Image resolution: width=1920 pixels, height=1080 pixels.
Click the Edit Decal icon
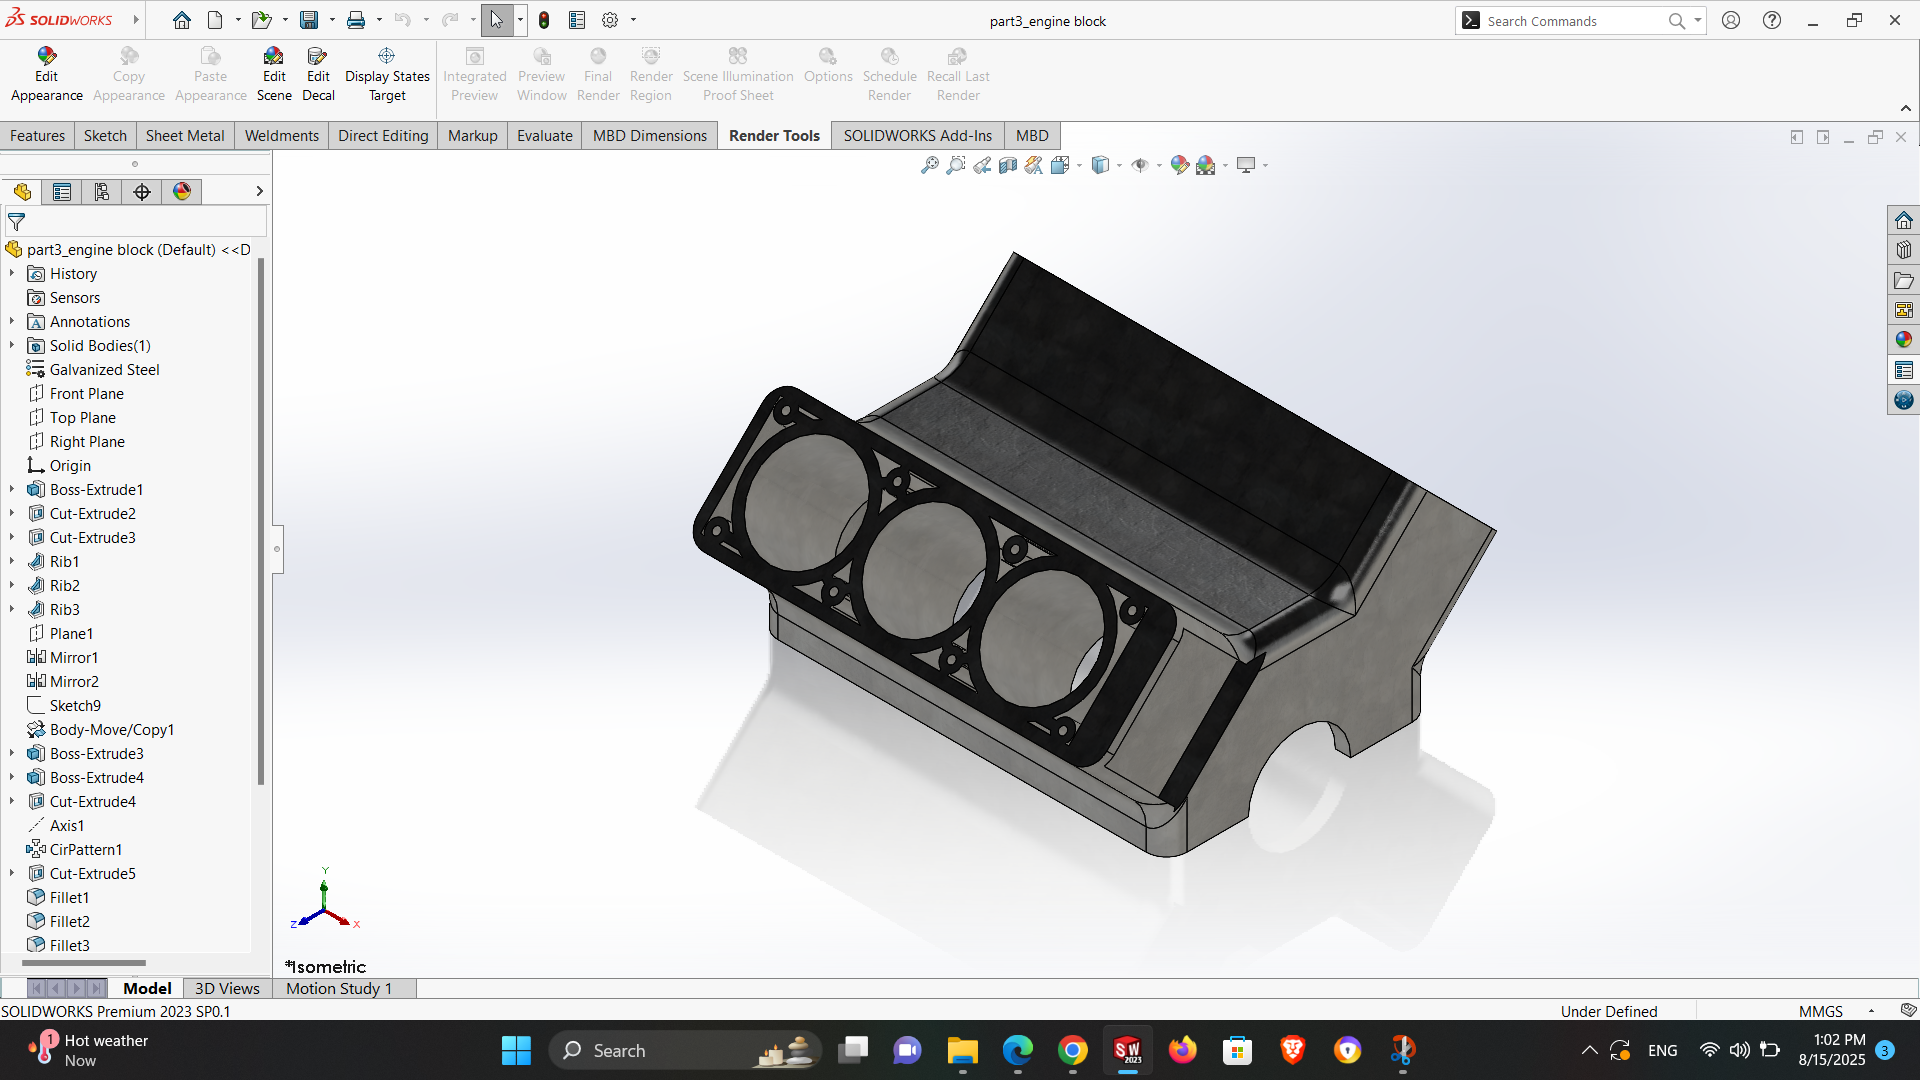pos(318,74)
